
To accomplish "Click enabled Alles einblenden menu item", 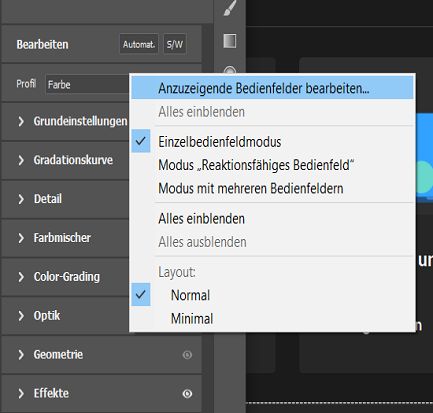I will tap(272, 219).
